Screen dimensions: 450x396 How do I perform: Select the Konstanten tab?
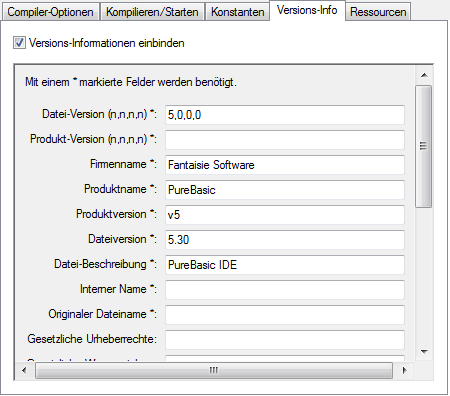[x=237, y=12]
